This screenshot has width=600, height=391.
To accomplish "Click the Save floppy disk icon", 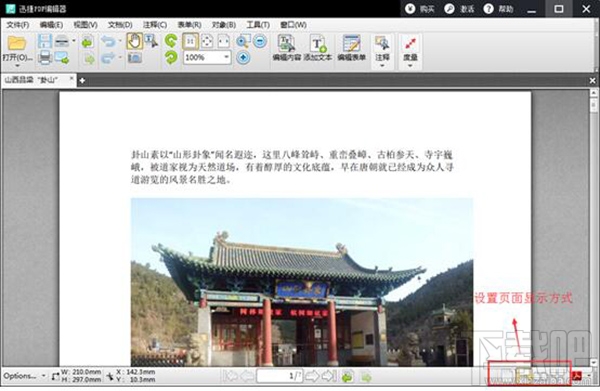I will 45,41.
